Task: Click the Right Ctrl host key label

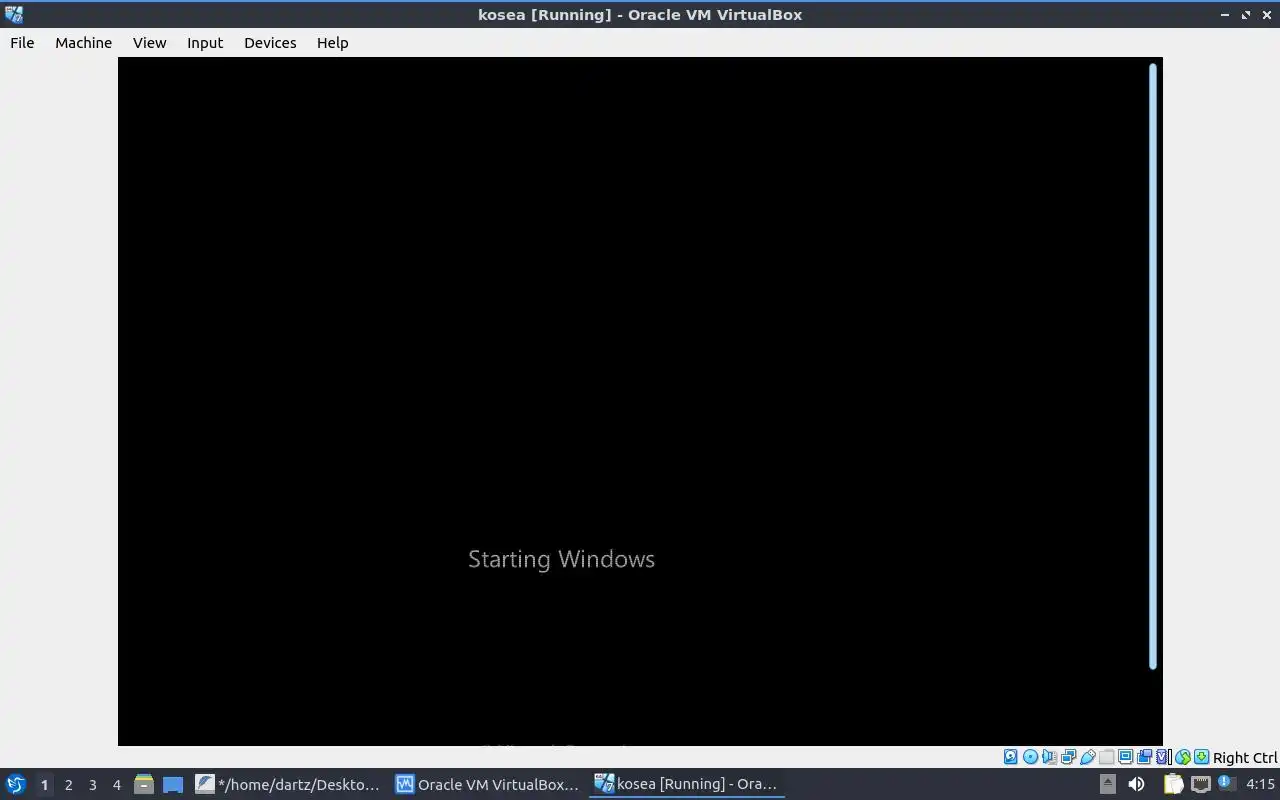Action: point(1245,758)
